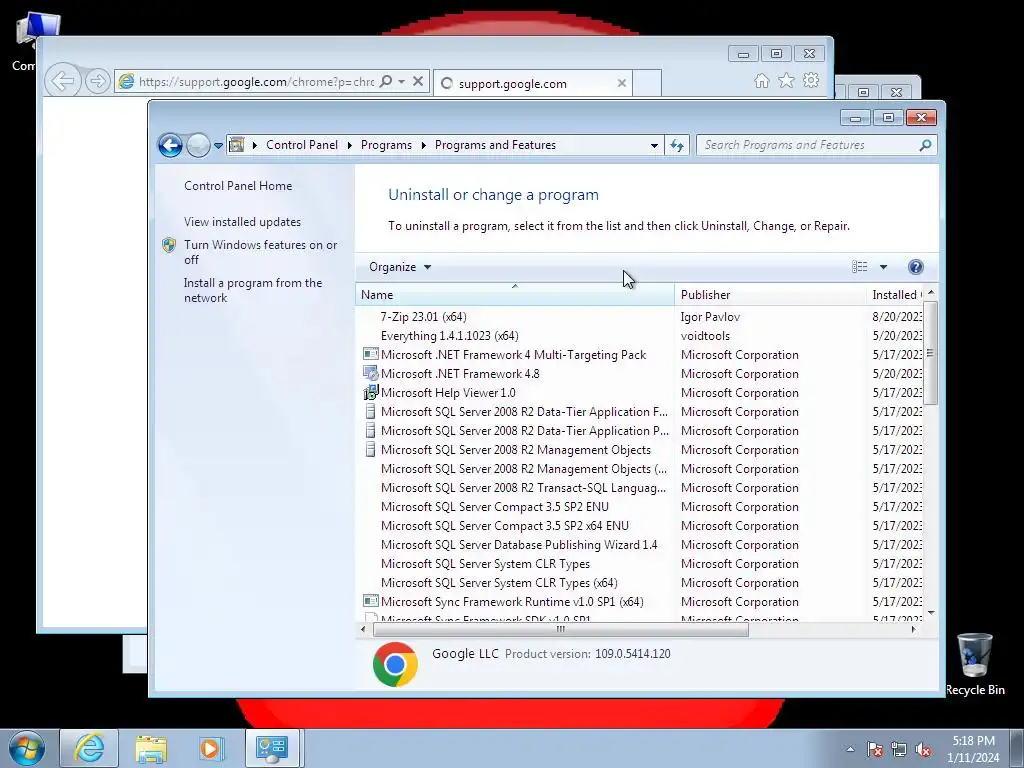The height and width of the screenshot is (768, 1024).
Task: Expand the arrow after Programs breadcrumb
Action: pos(423,146)
